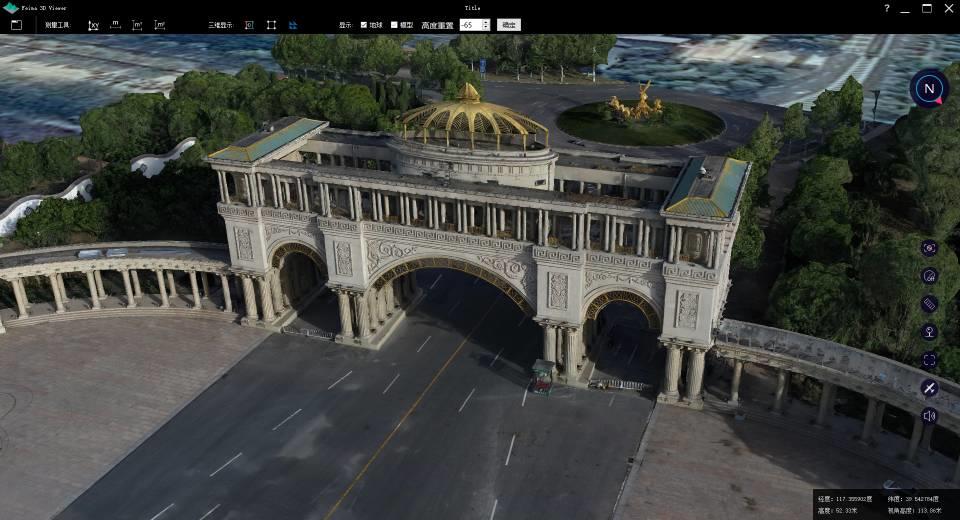Uncheck the 地球 checkbox
The height and width of the screenshot is (520, 960).
[364, 25]
